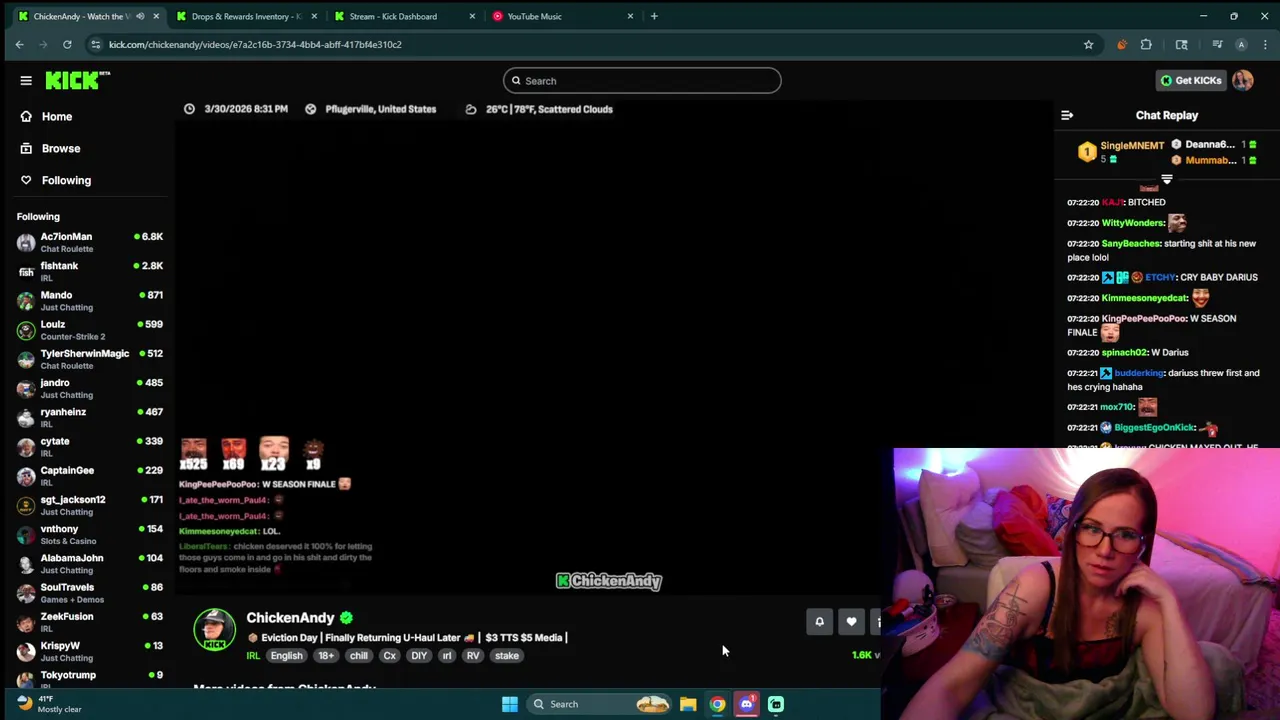Open cytate followed channel
Viewport: 1280px width, 720px height.
pos(90,446)
